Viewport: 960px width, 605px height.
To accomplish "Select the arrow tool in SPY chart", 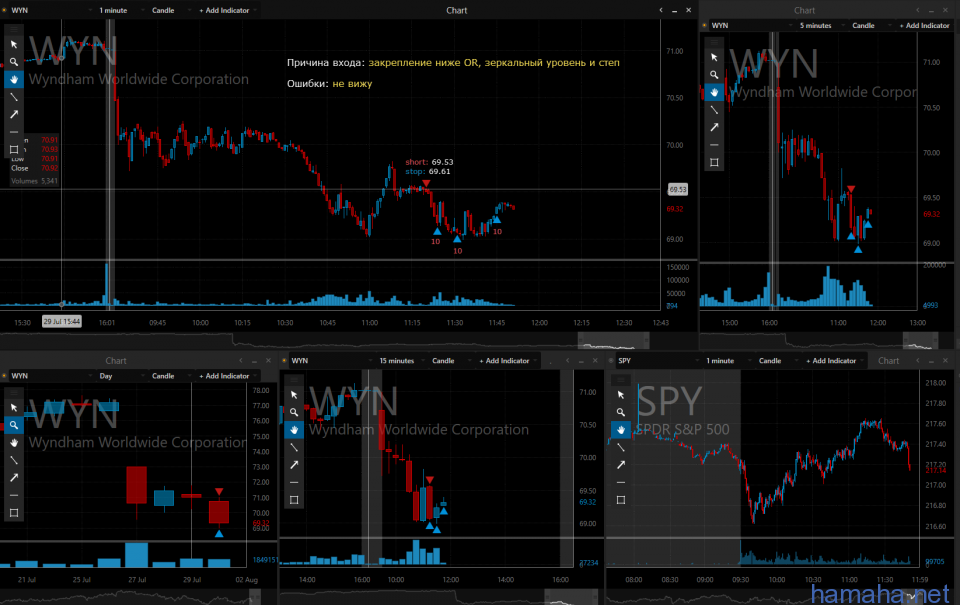I will pos(621,465).
